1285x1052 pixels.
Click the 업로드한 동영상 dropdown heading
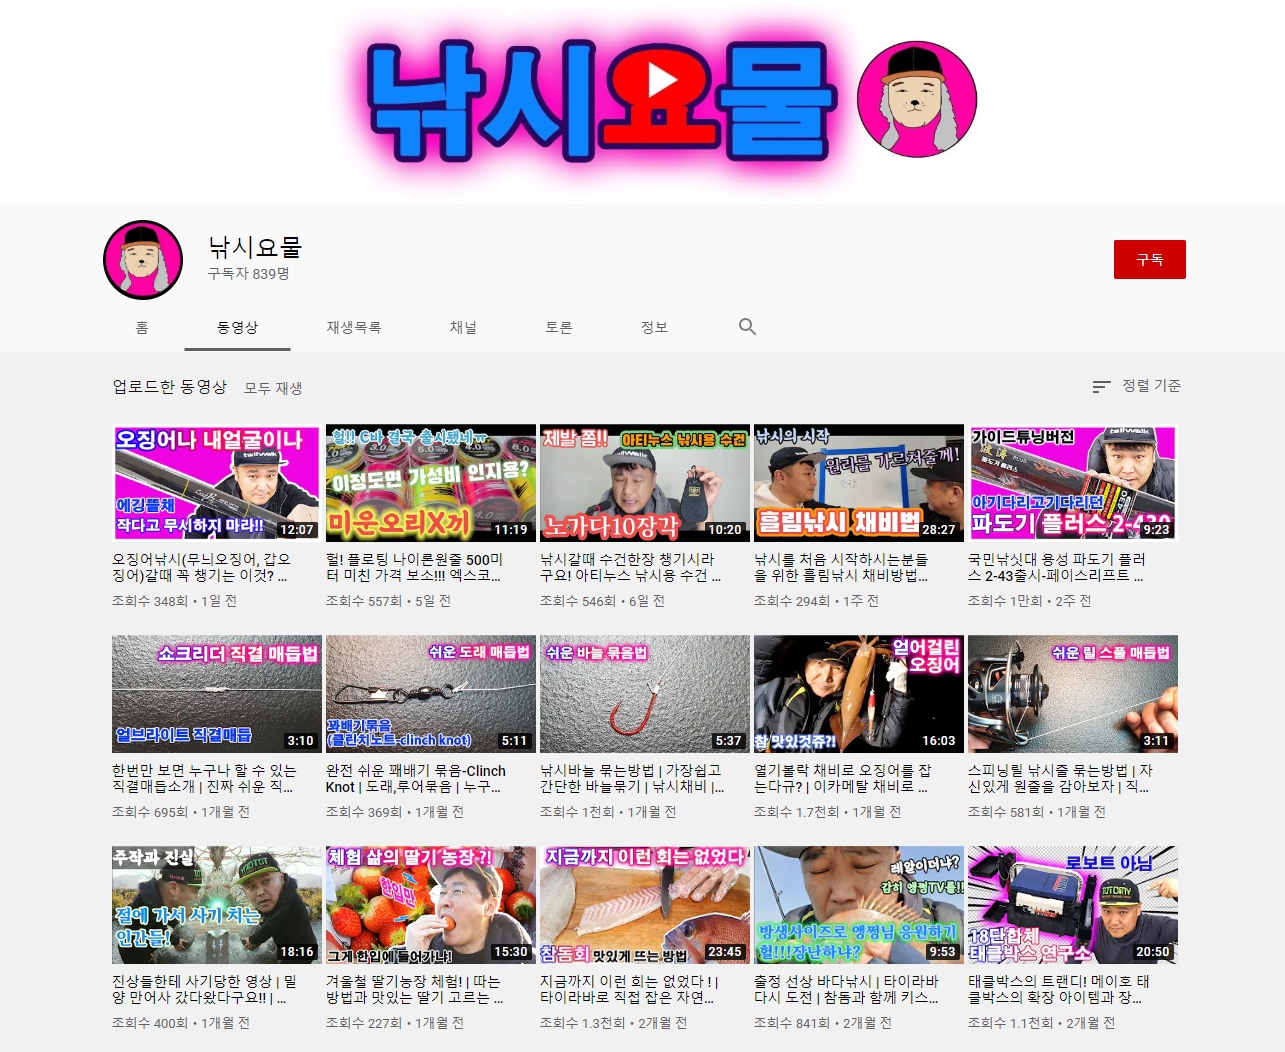point(169,387)
